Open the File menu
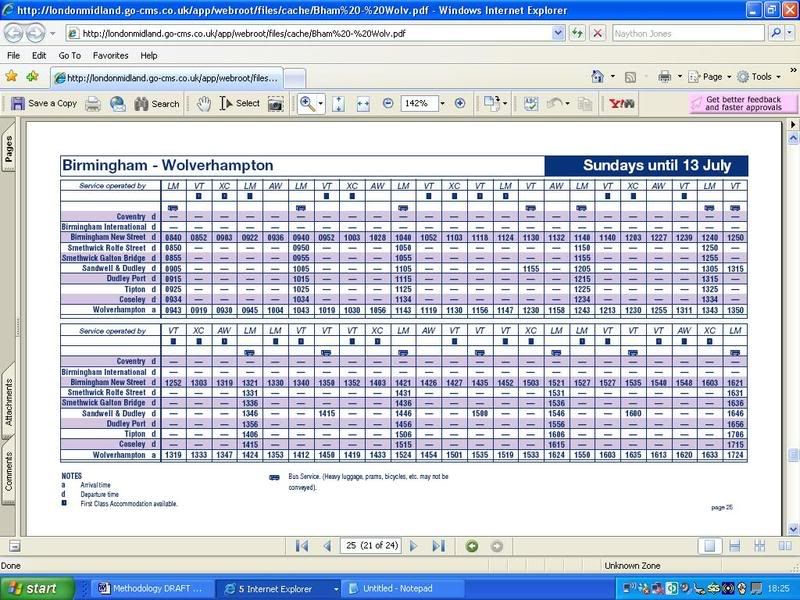The width and height of the screenshot is (800, 600). [13, 56]
